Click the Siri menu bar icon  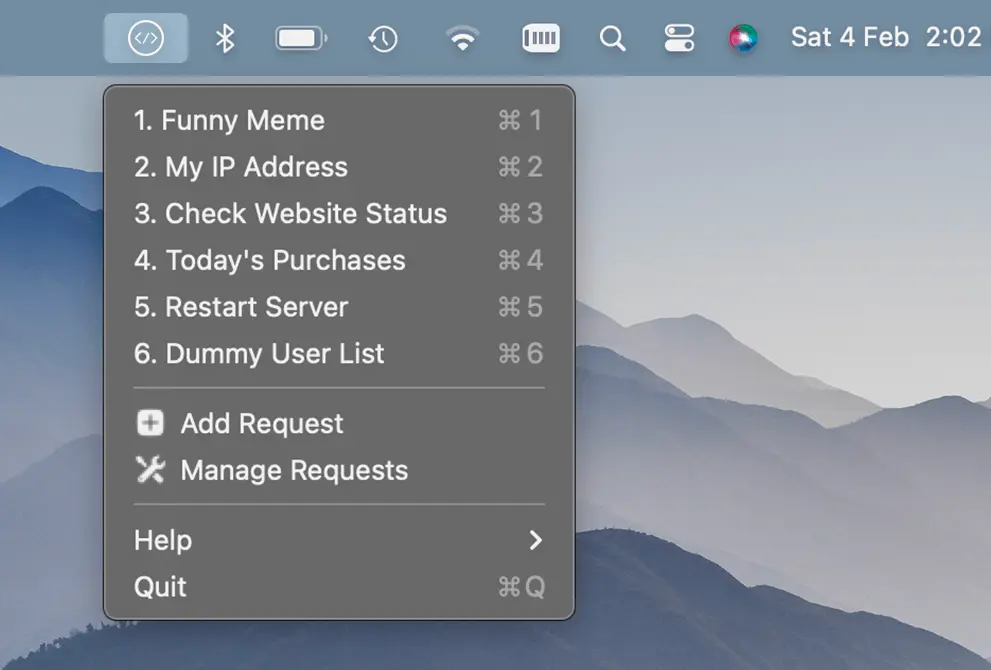coord(744,37)
